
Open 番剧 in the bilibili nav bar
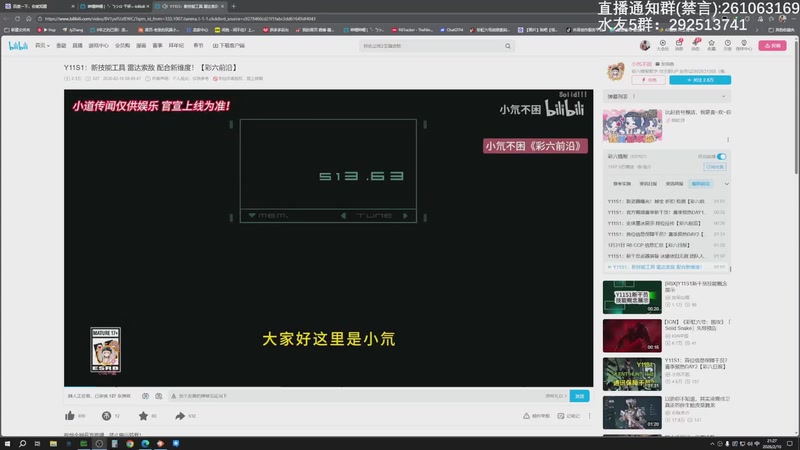click(61, 45)
